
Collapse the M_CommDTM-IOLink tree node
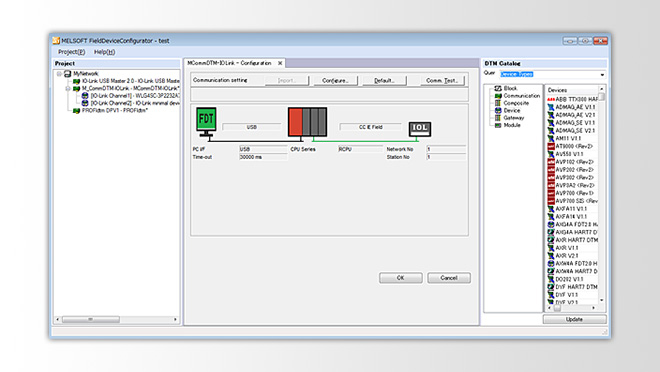(x=68, y=89)
